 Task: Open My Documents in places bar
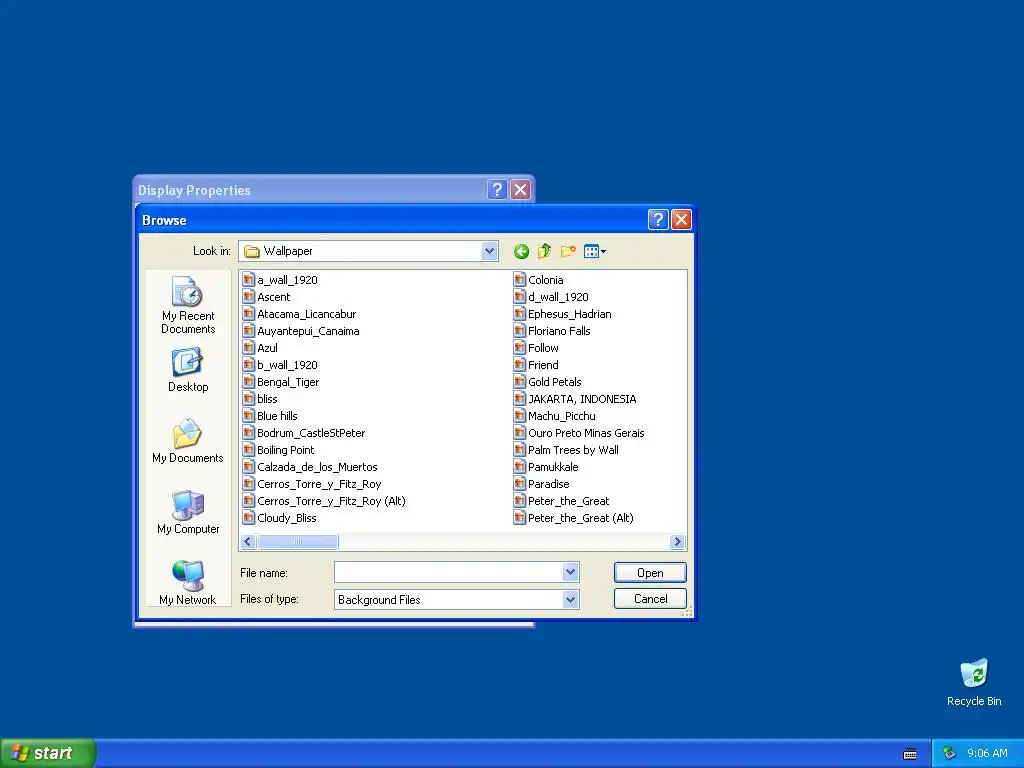[x=188, y=441]
